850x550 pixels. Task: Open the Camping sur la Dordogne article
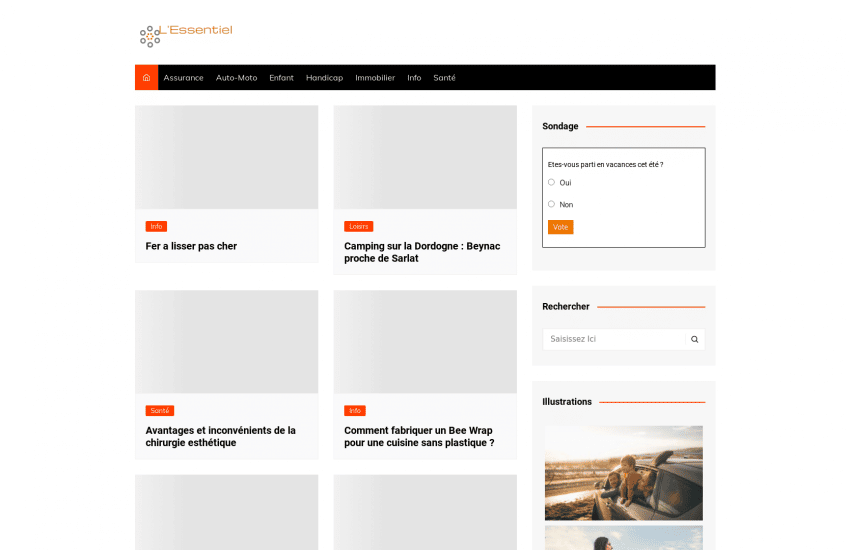tap(422, 252)
